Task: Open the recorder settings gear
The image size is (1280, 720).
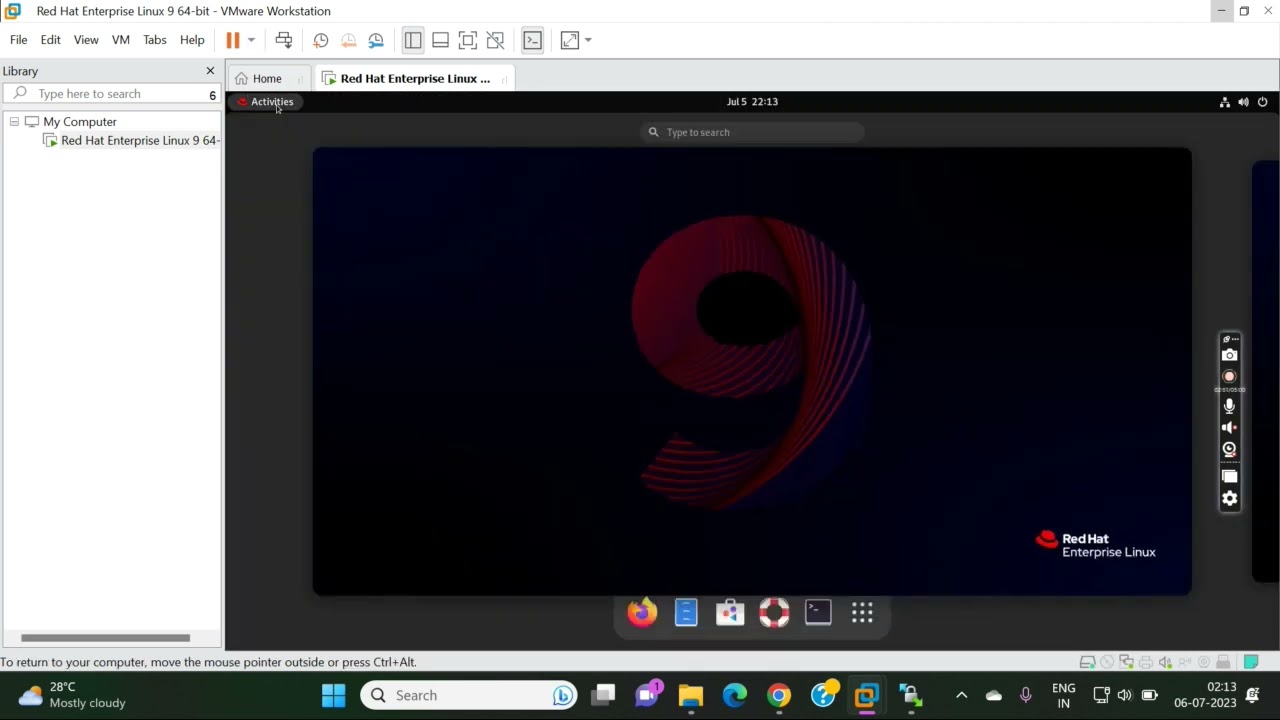Action: (x=1230, y=499)
